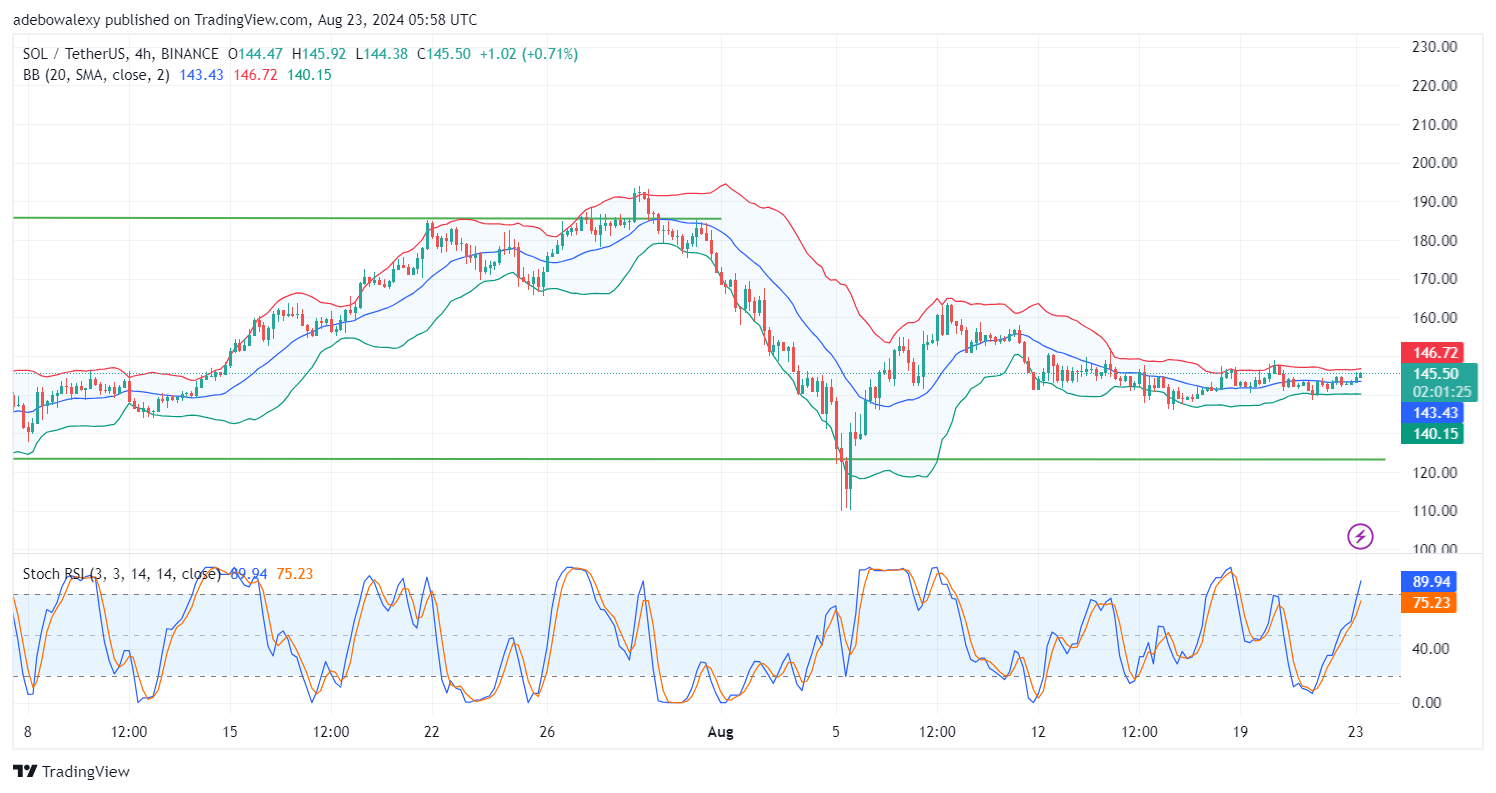Viewport: 1496px width, 793px height.
Task: Click the 180.00 price axis label
Action: [x=1433, y=240]
